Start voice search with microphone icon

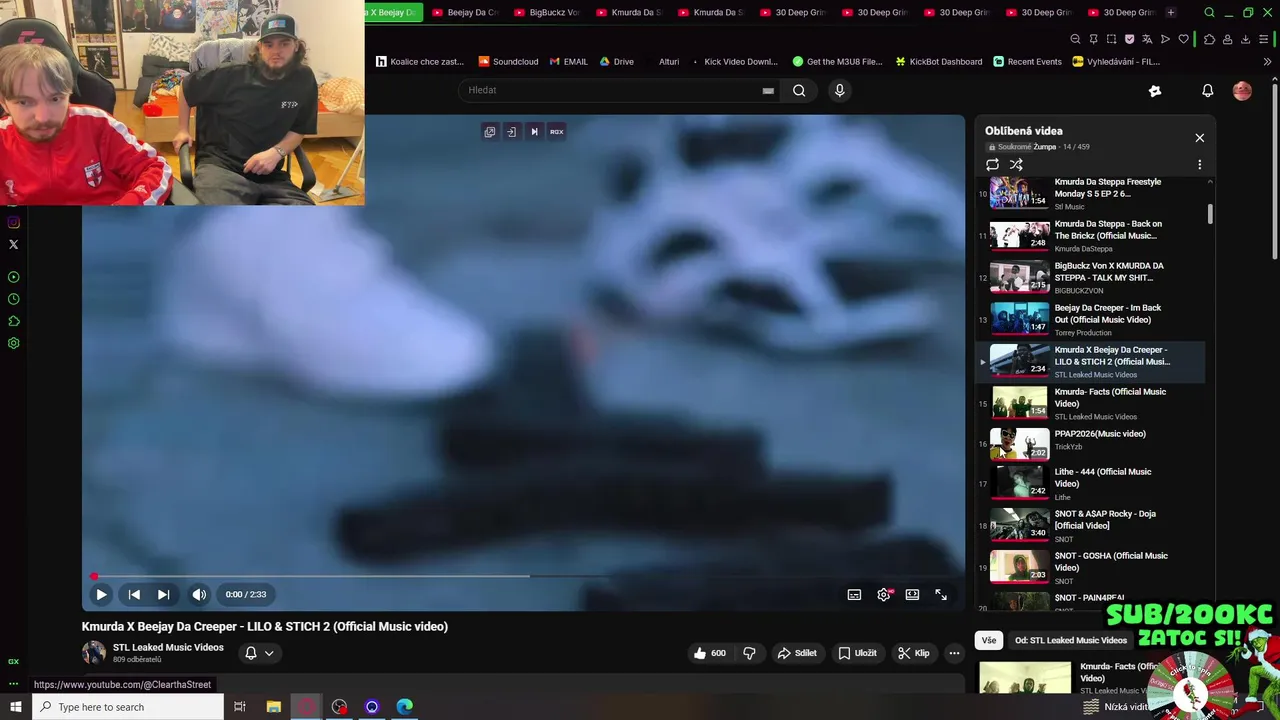839,90
